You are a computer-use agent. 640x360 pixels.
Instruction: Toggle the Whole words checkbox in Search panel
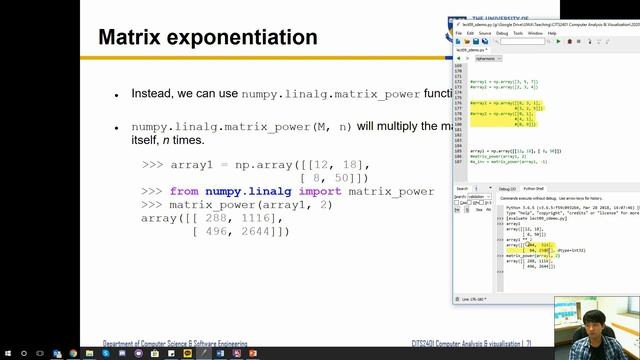470,203
